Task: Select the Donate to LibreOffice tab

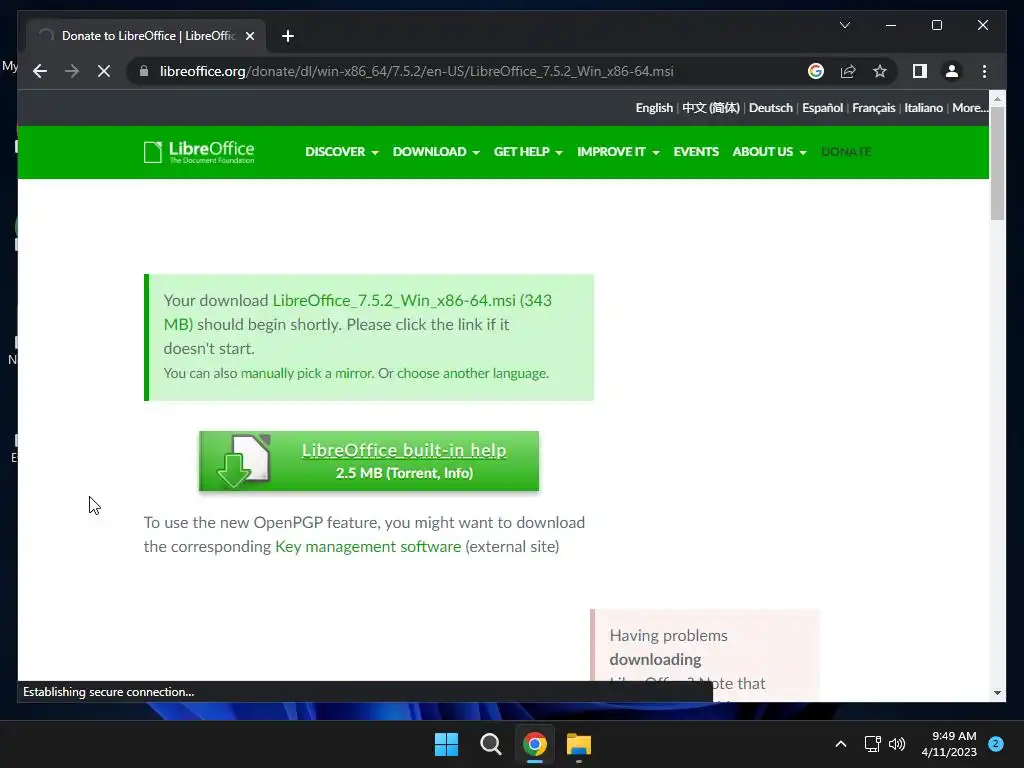Action: coord(146,36)
